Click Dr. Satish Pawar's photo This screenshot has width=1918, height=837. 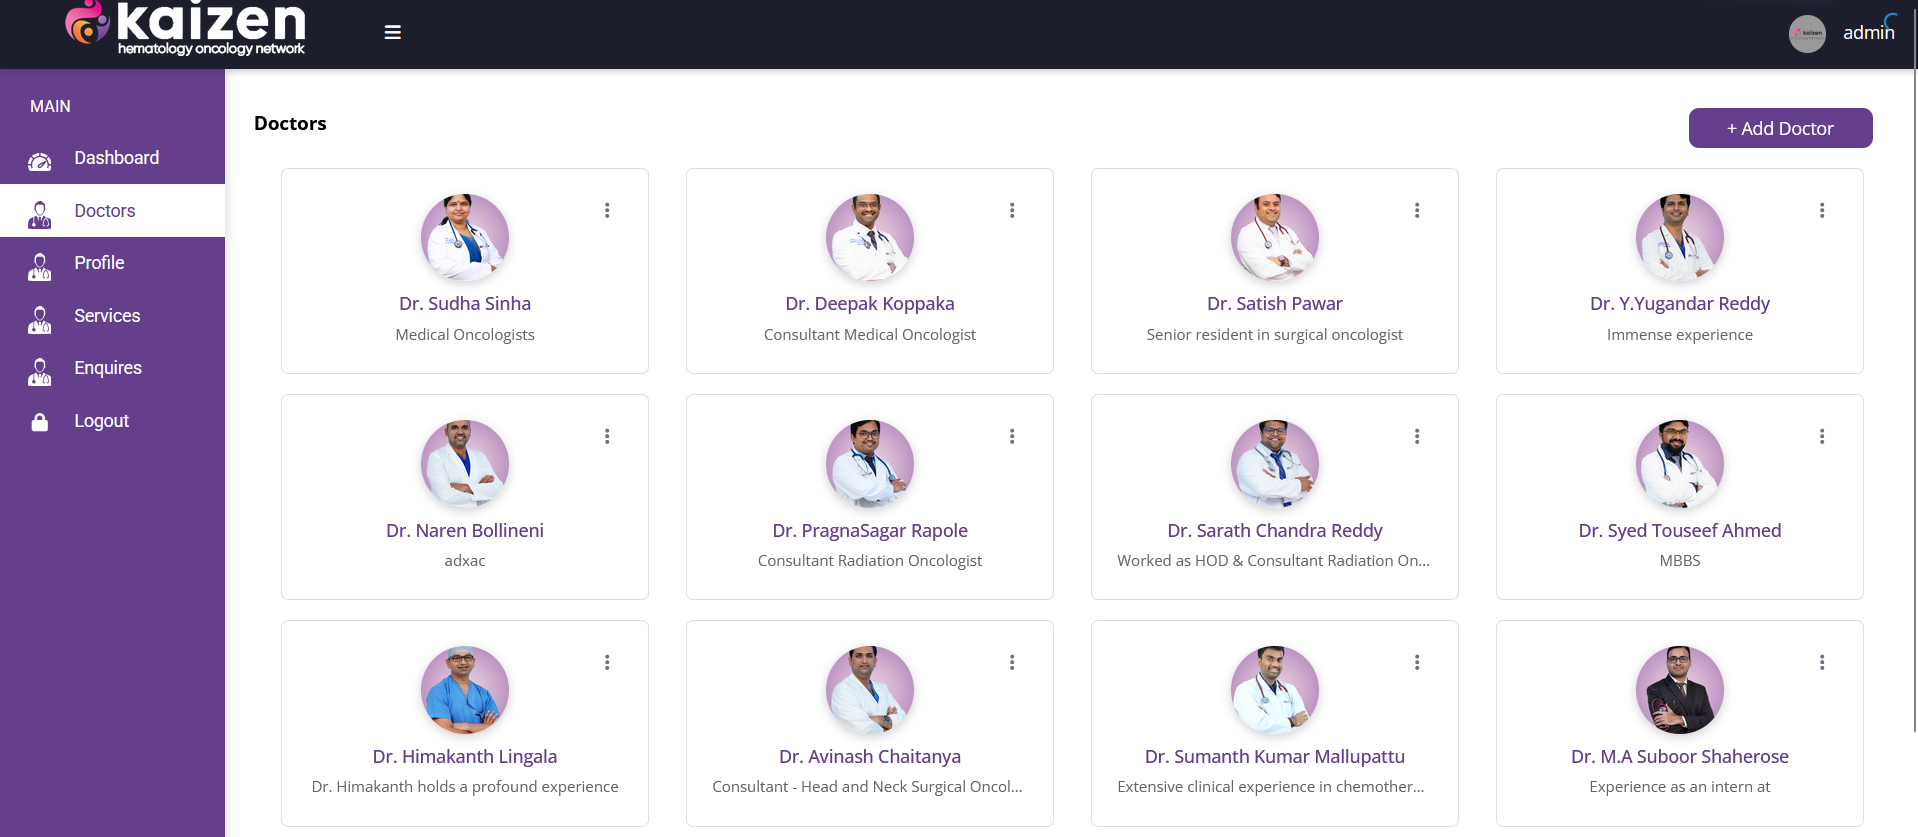(1275, 238)
